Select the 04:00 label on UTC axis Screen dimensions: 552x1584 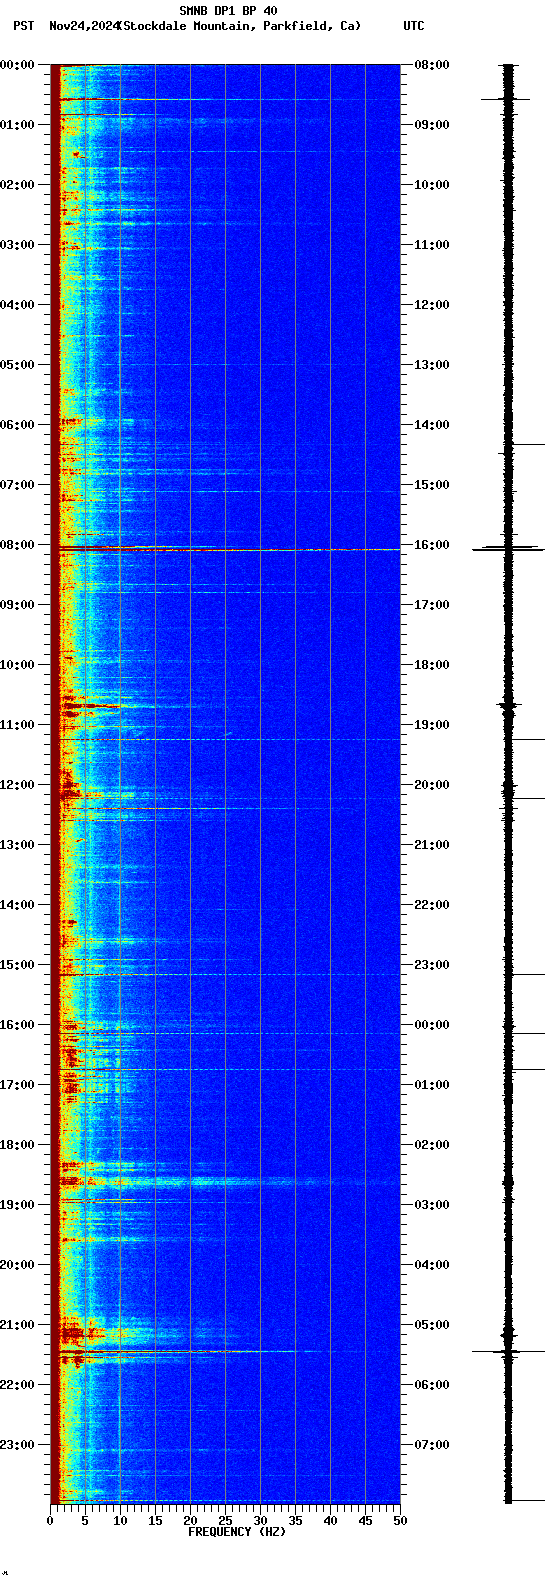[x=432, y=1265]
